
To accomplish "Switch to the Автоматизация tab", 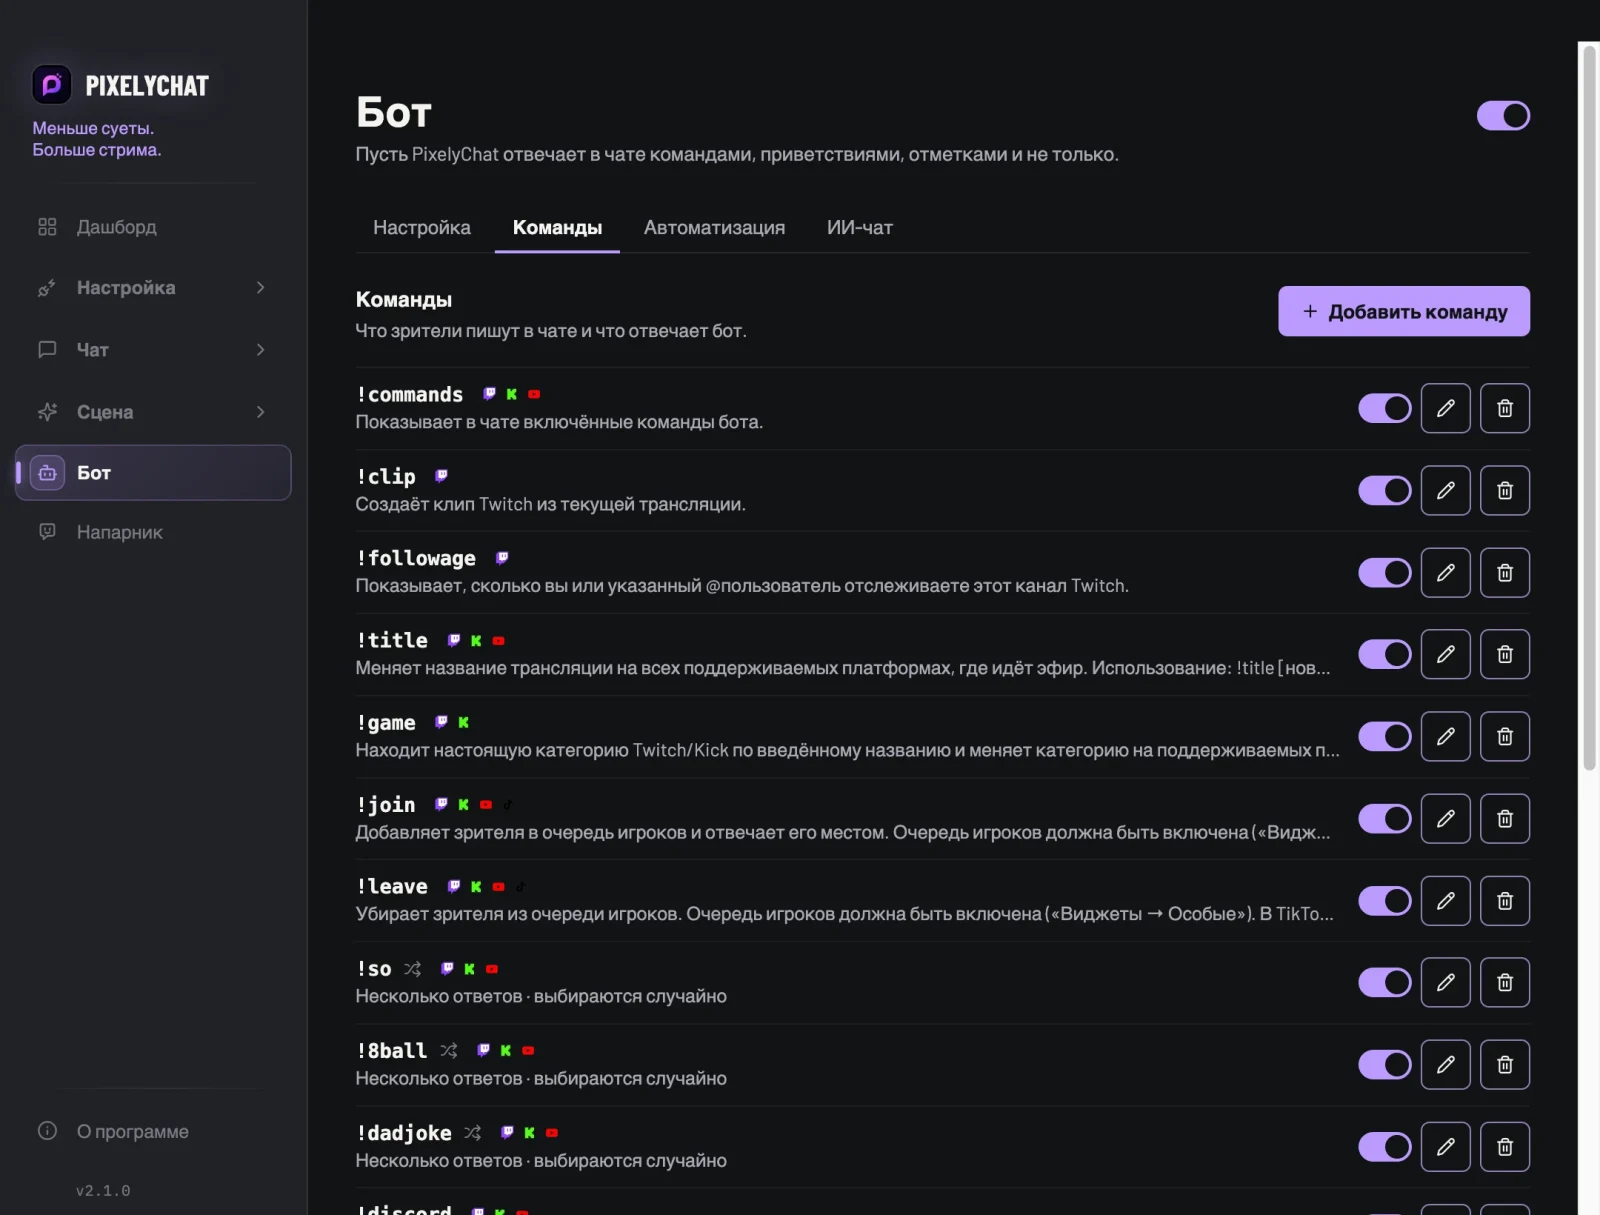I will pyautogui.click(x=714, y=228).
